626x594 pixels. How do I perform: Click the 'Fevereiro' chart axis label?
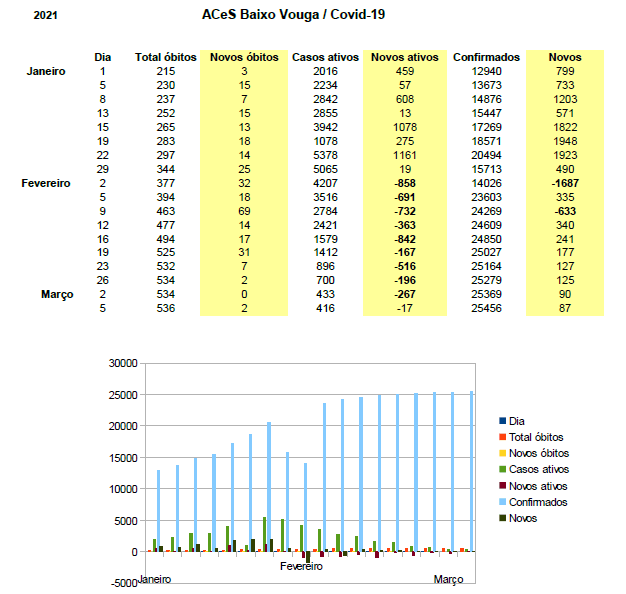coord(301,566)
